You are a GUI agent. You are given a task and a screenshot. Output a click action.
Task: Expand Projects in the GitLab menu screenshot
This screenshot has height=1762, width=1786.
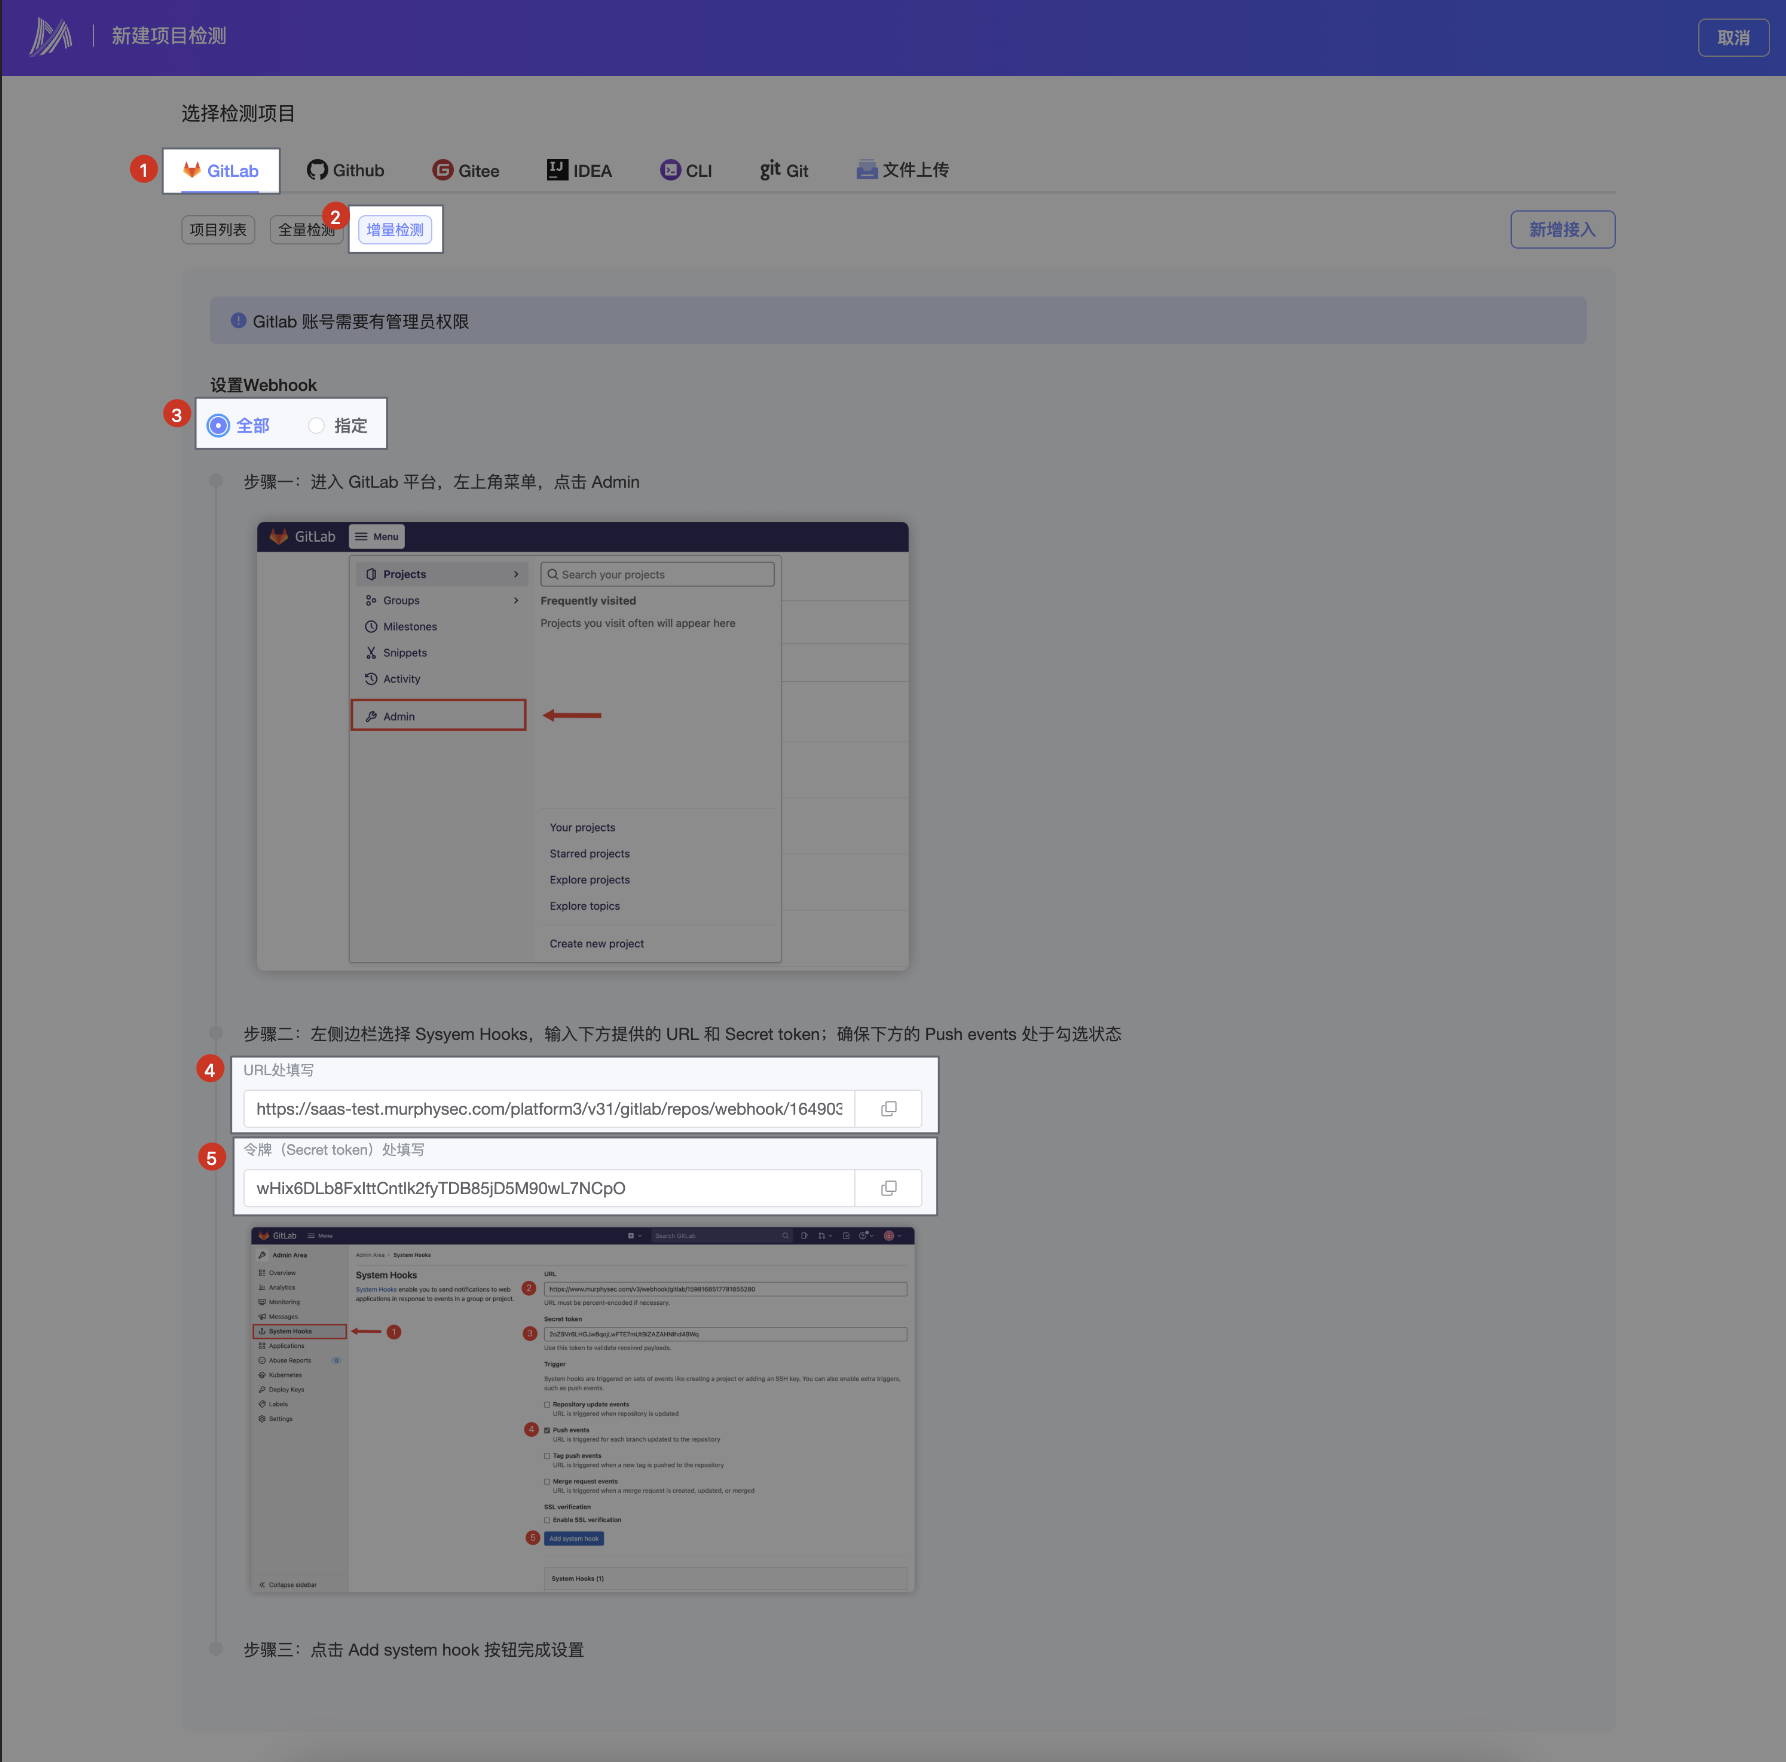tap(441, 573)
